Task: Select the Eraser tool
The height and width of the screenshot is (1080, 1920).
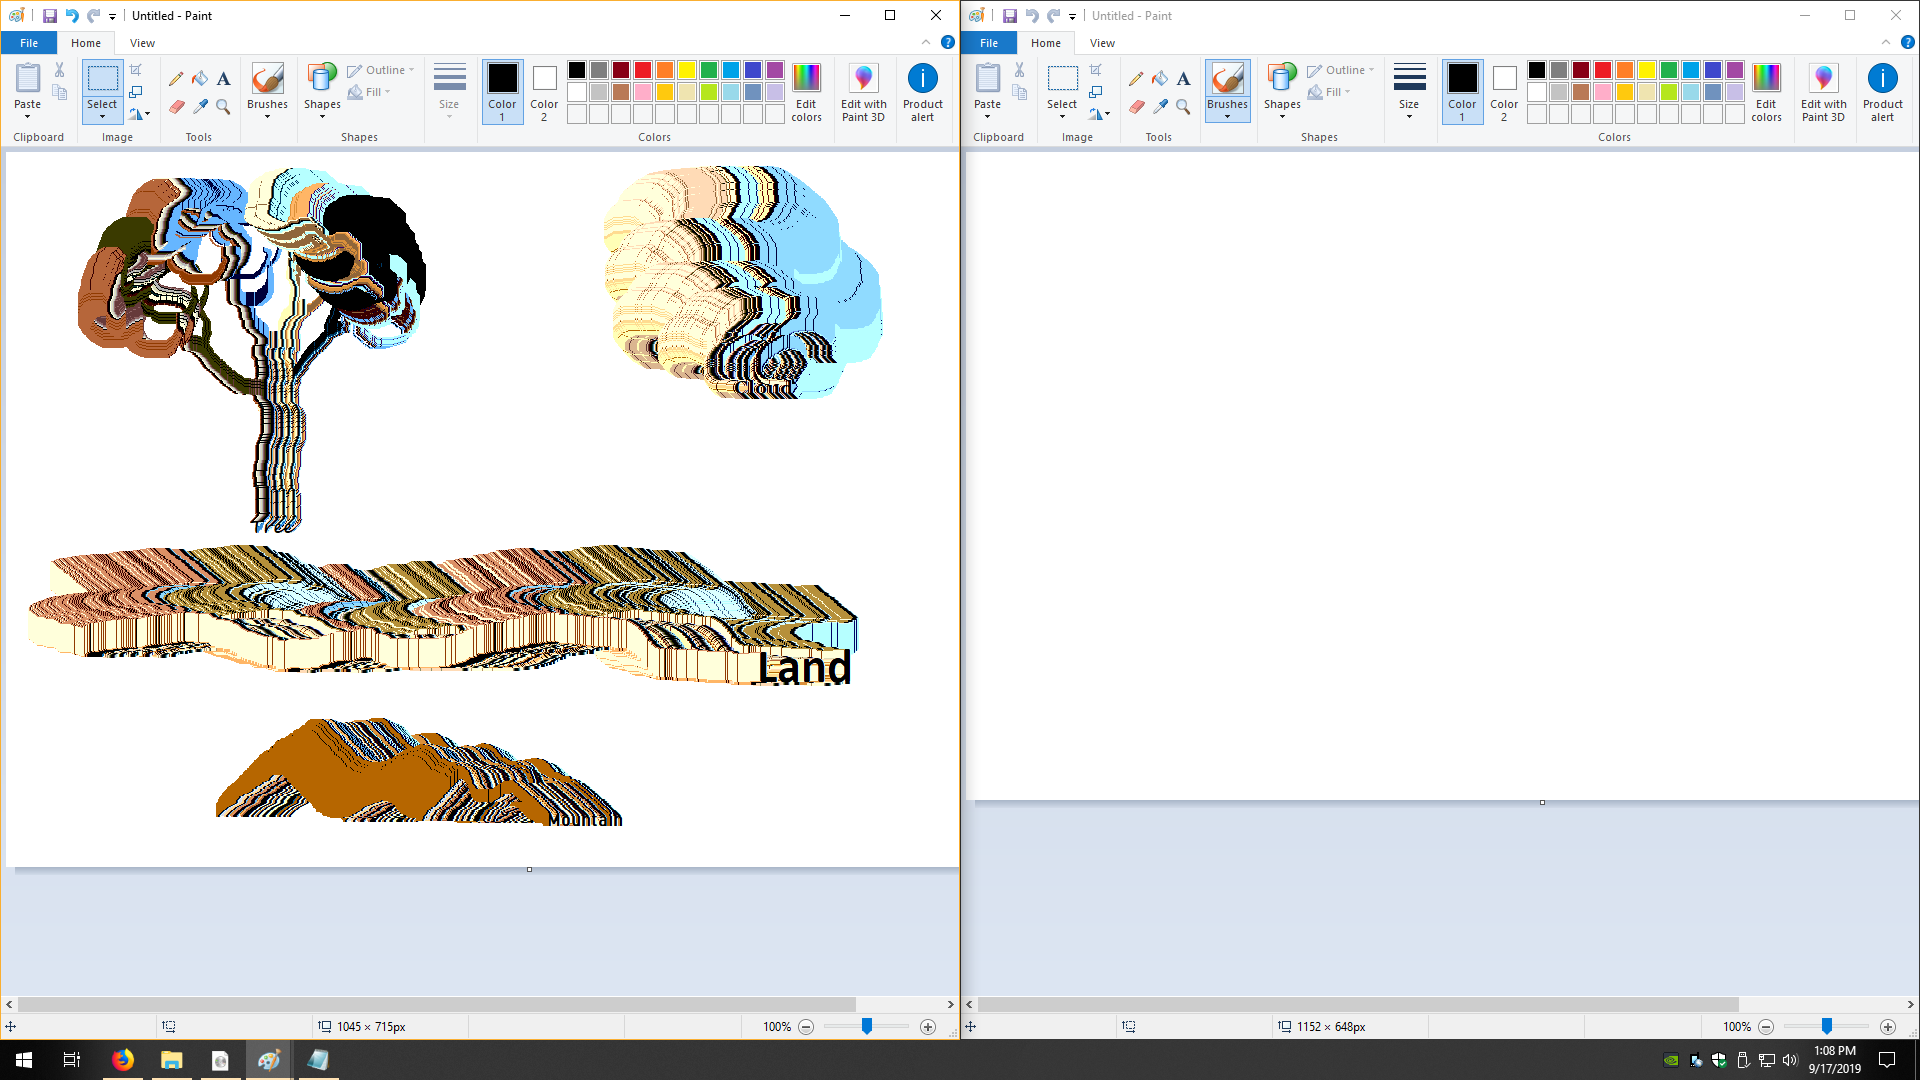Action: point(176,107)
